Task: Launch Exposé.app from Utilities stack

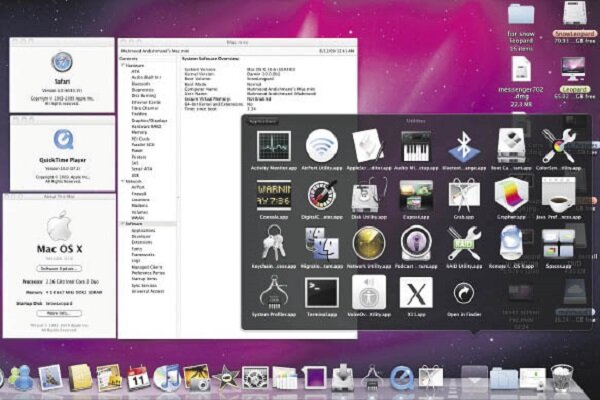Action: [x=416, y=196]
